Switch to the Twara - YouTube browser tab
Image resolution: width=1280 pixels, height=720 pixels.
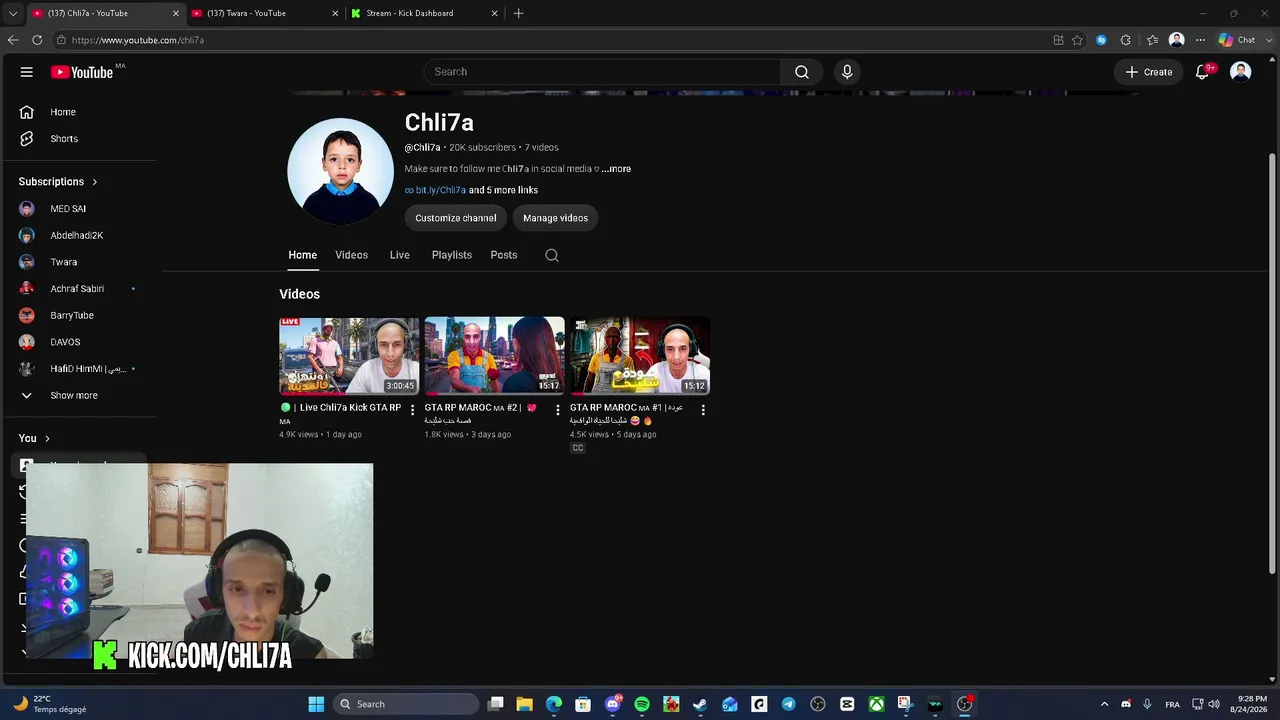point(265,13)
